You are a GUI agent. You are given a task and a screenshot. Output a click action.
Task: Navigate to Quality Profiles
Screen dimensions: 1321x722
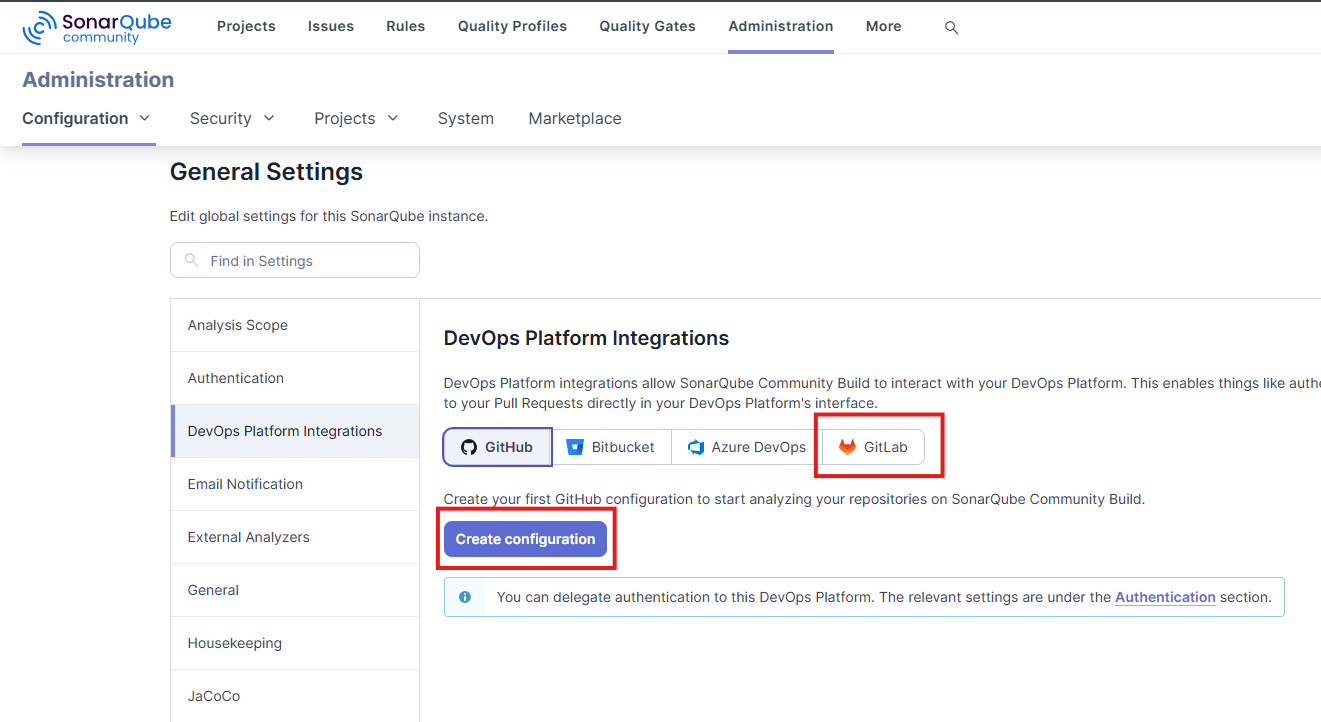512,27
